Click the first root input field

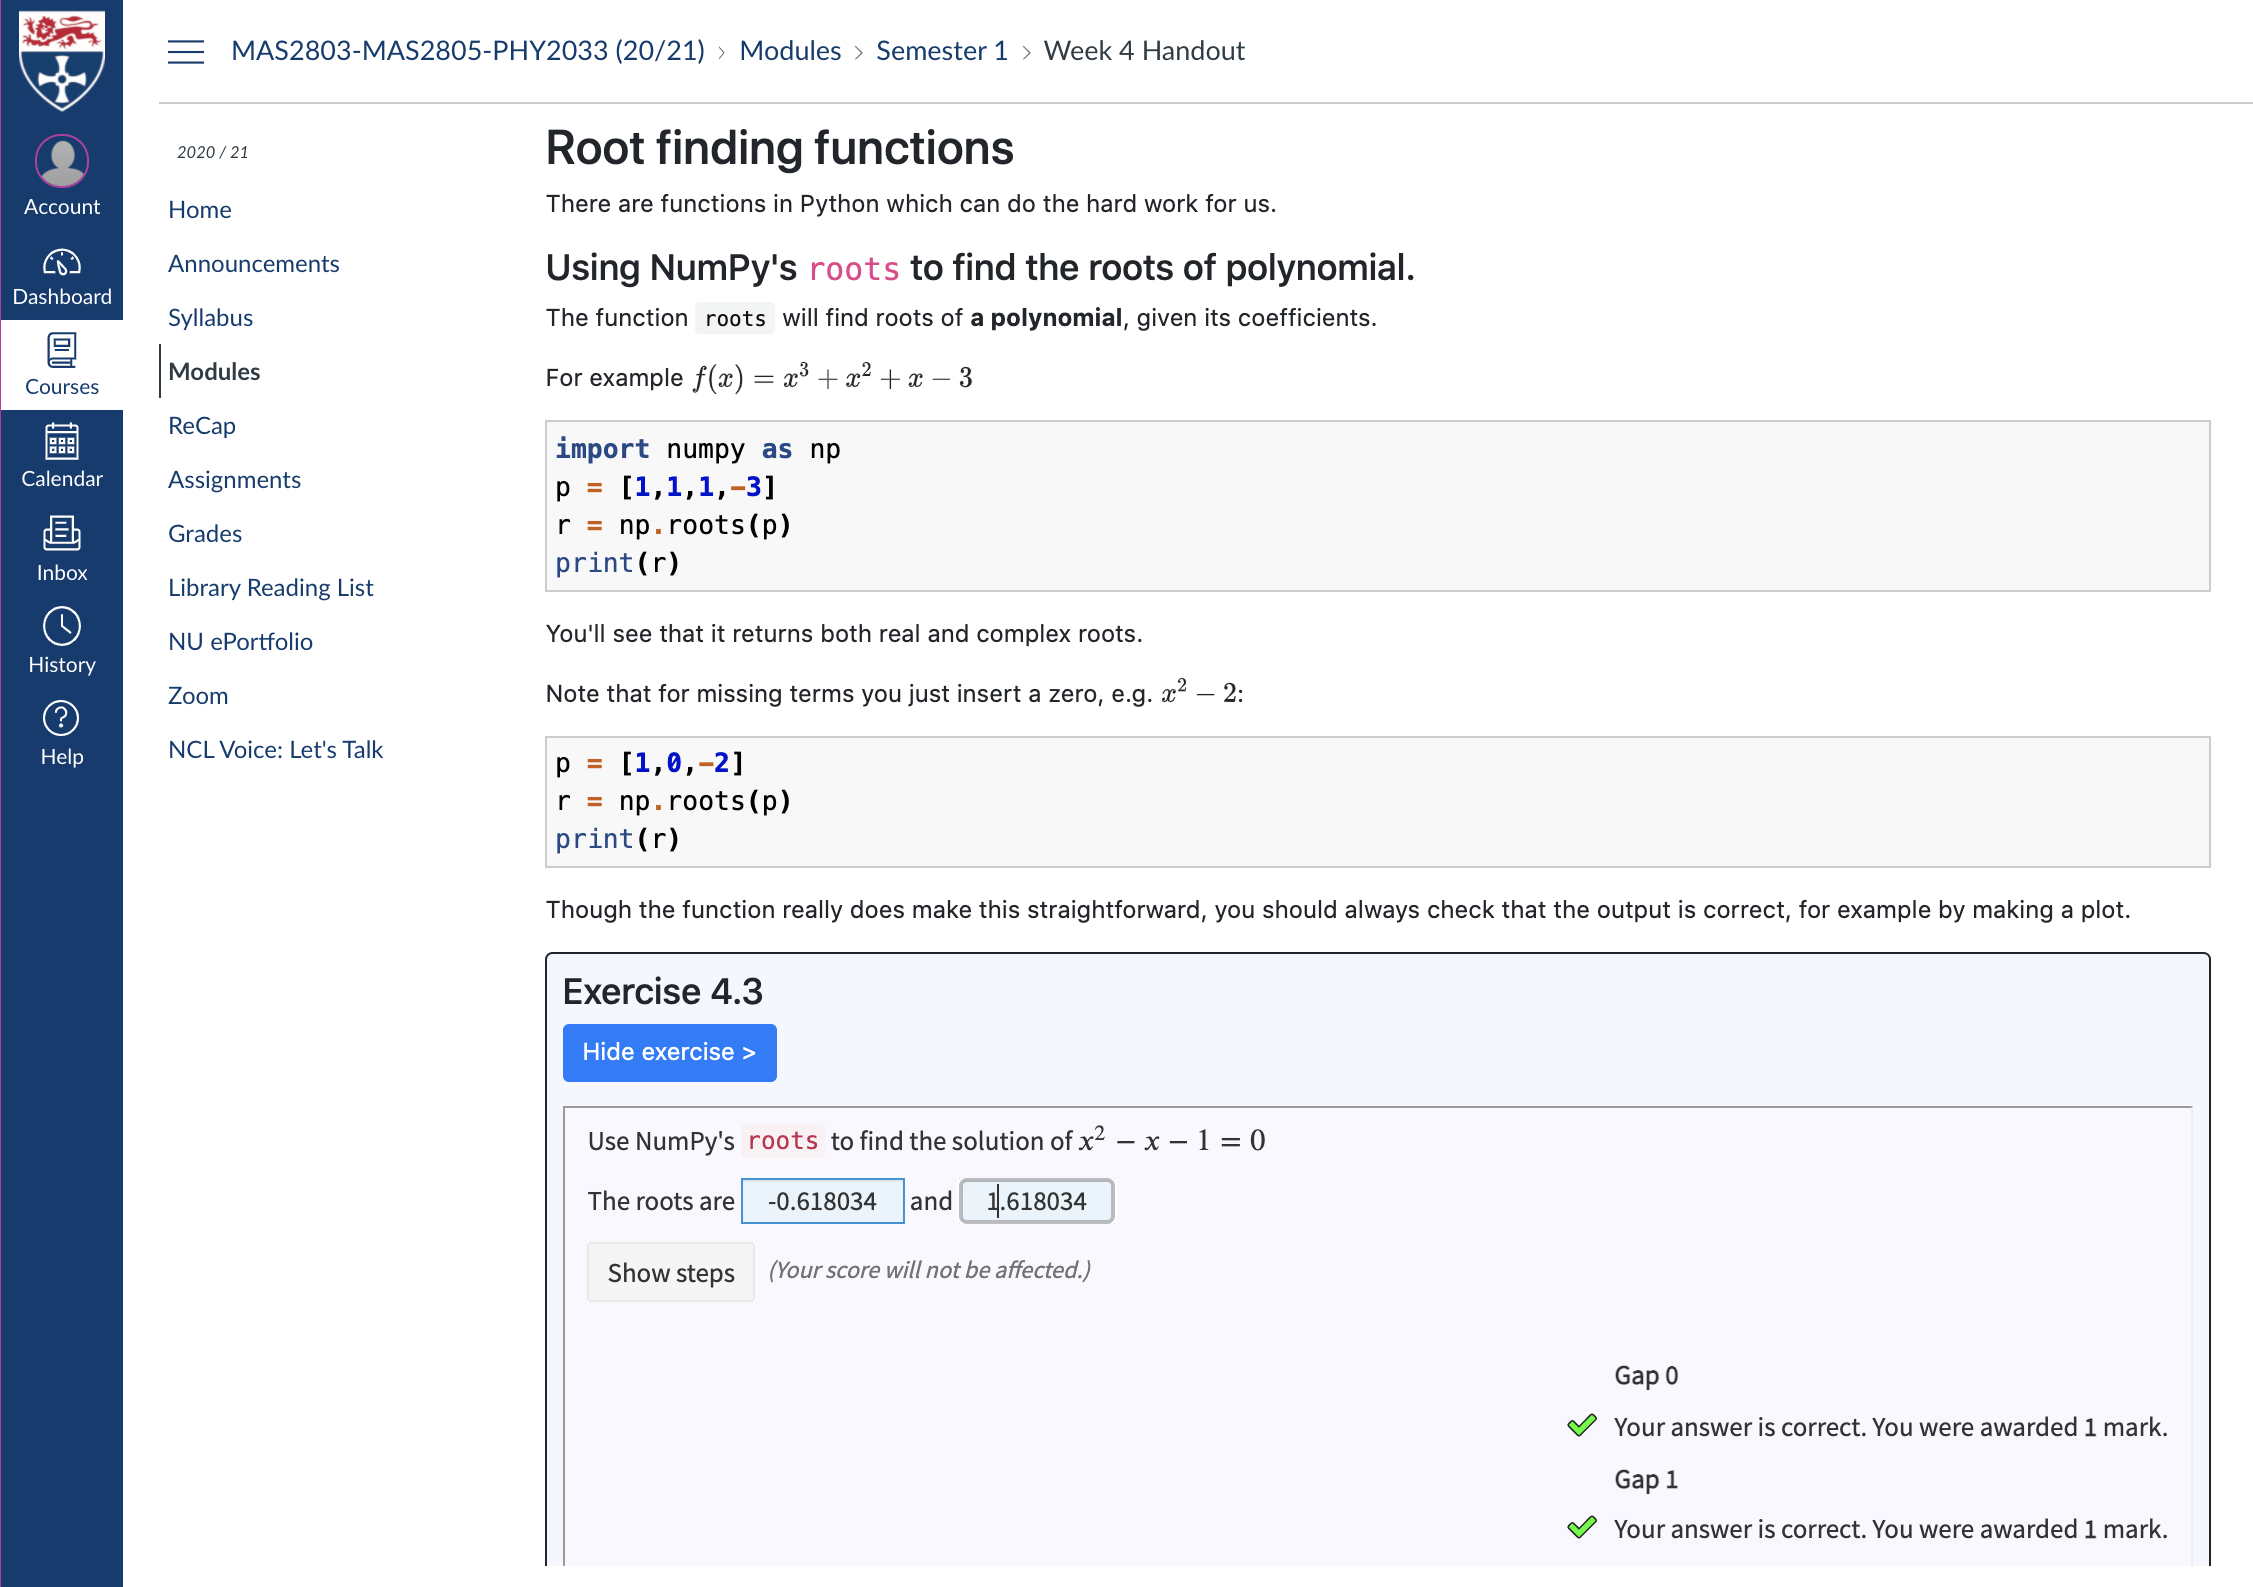pos(822,1201)
